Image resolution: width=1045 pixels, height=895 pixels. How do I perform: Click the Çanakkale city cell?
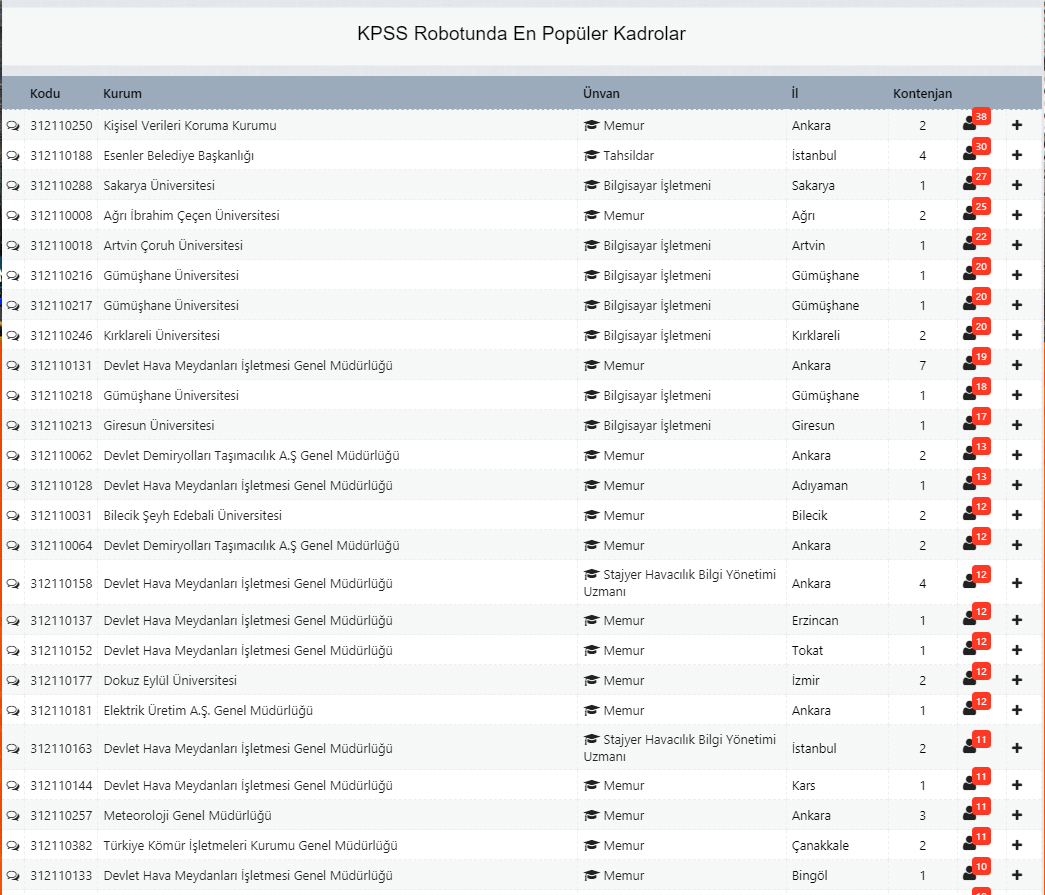[820, 846]
